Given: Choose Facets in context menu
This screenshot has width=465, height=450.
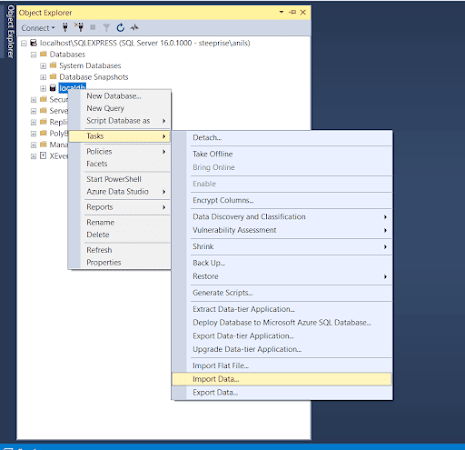Looking at the screenshot, I should 120,164.
